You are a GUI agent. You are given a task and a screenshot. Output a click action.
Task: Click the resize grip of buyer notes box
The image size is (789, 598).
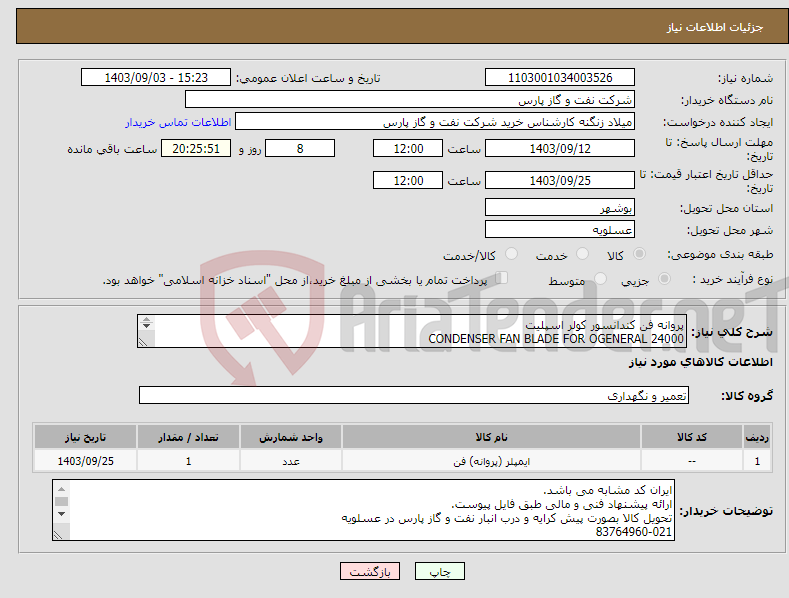[x=58, y=535]
